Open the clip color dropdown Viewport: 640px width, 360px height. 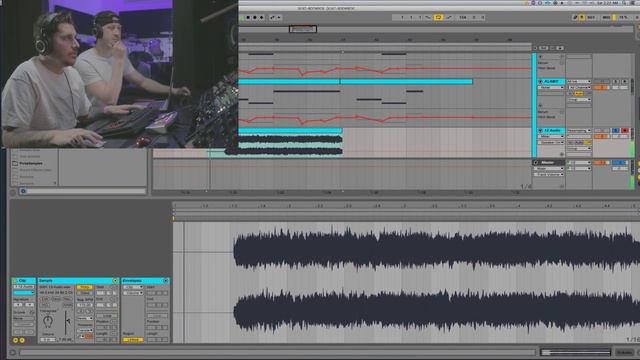[24, 293]
